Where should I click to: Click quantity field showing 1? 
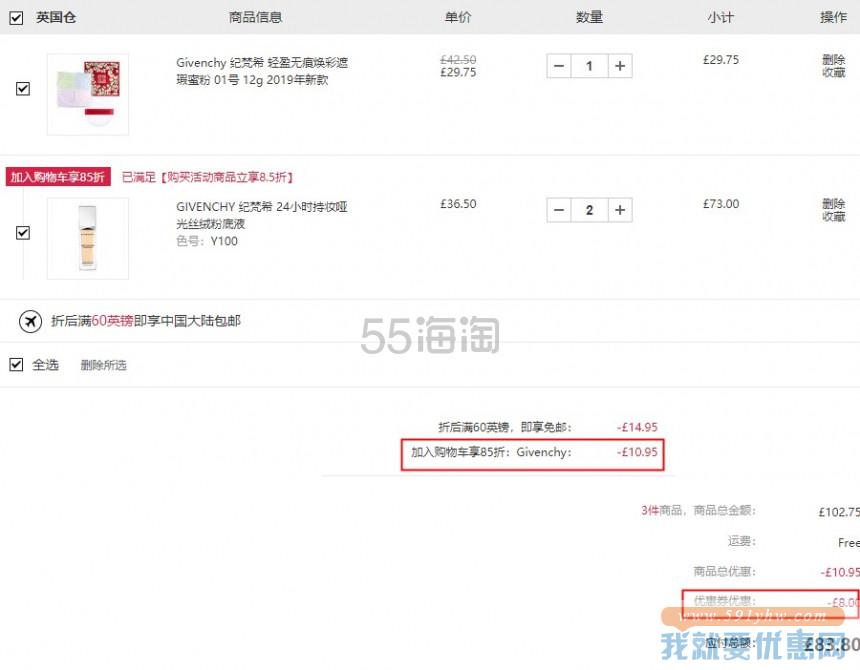[x=589, y=66]
